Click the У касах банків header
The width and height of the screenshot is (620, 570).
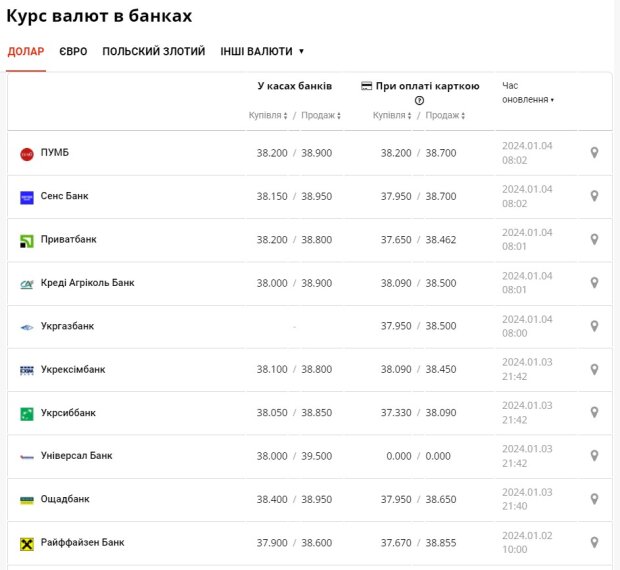click(295, 86)
